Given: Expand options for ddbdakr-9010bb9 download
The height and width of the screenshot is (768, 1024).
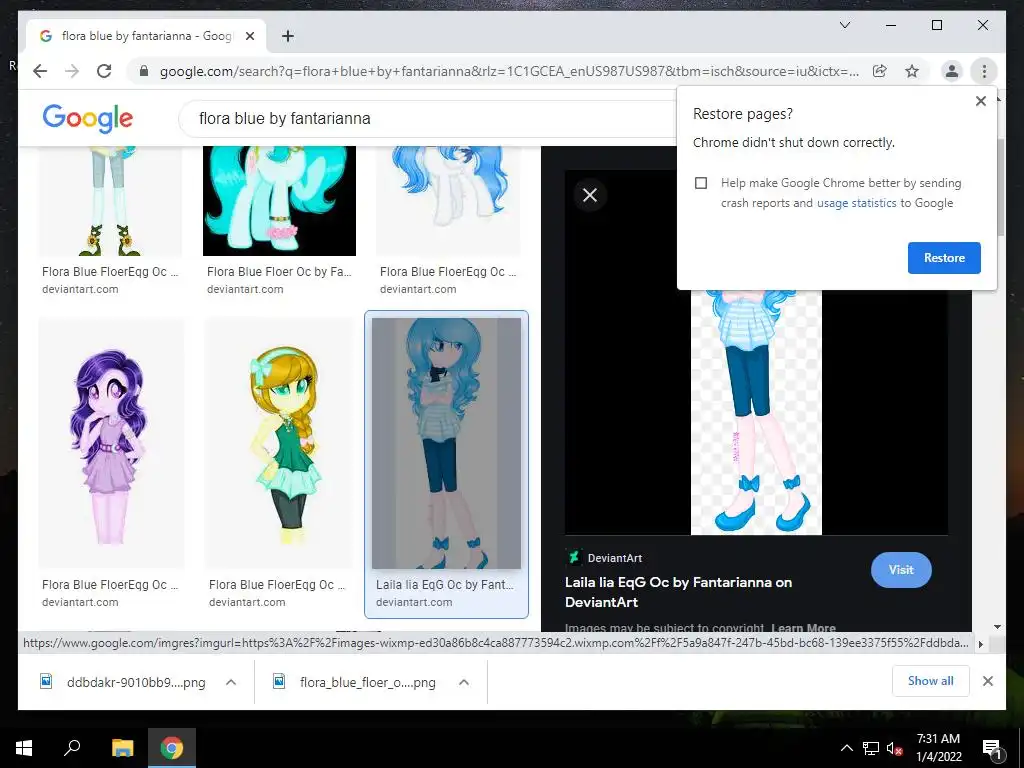Looking at the screenshot, I should [x=231, y=682].
